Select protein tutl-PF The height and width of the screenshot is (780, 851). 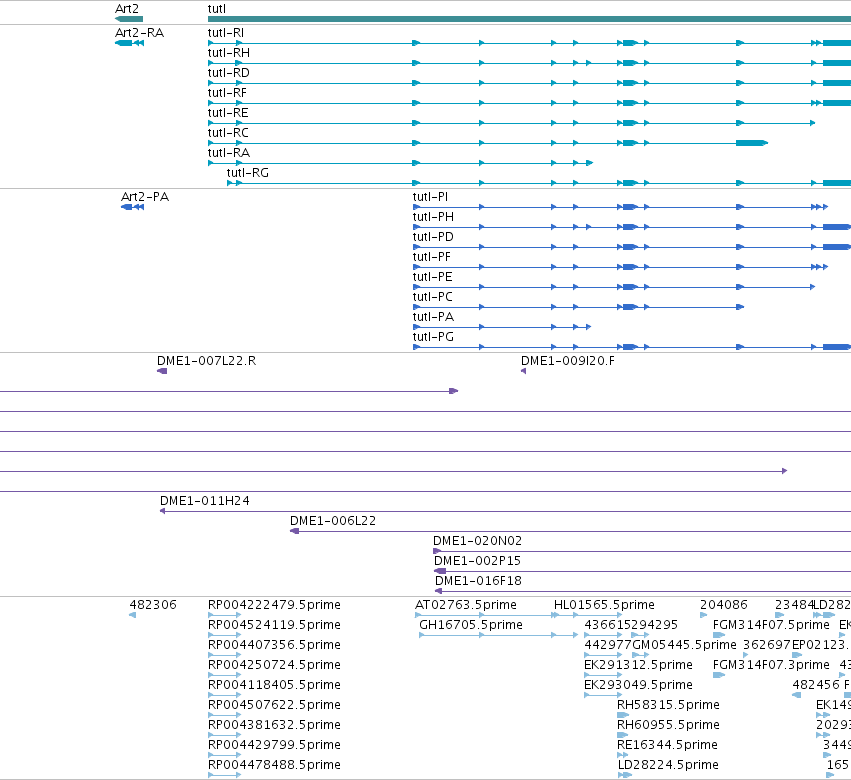pos(431,257)
